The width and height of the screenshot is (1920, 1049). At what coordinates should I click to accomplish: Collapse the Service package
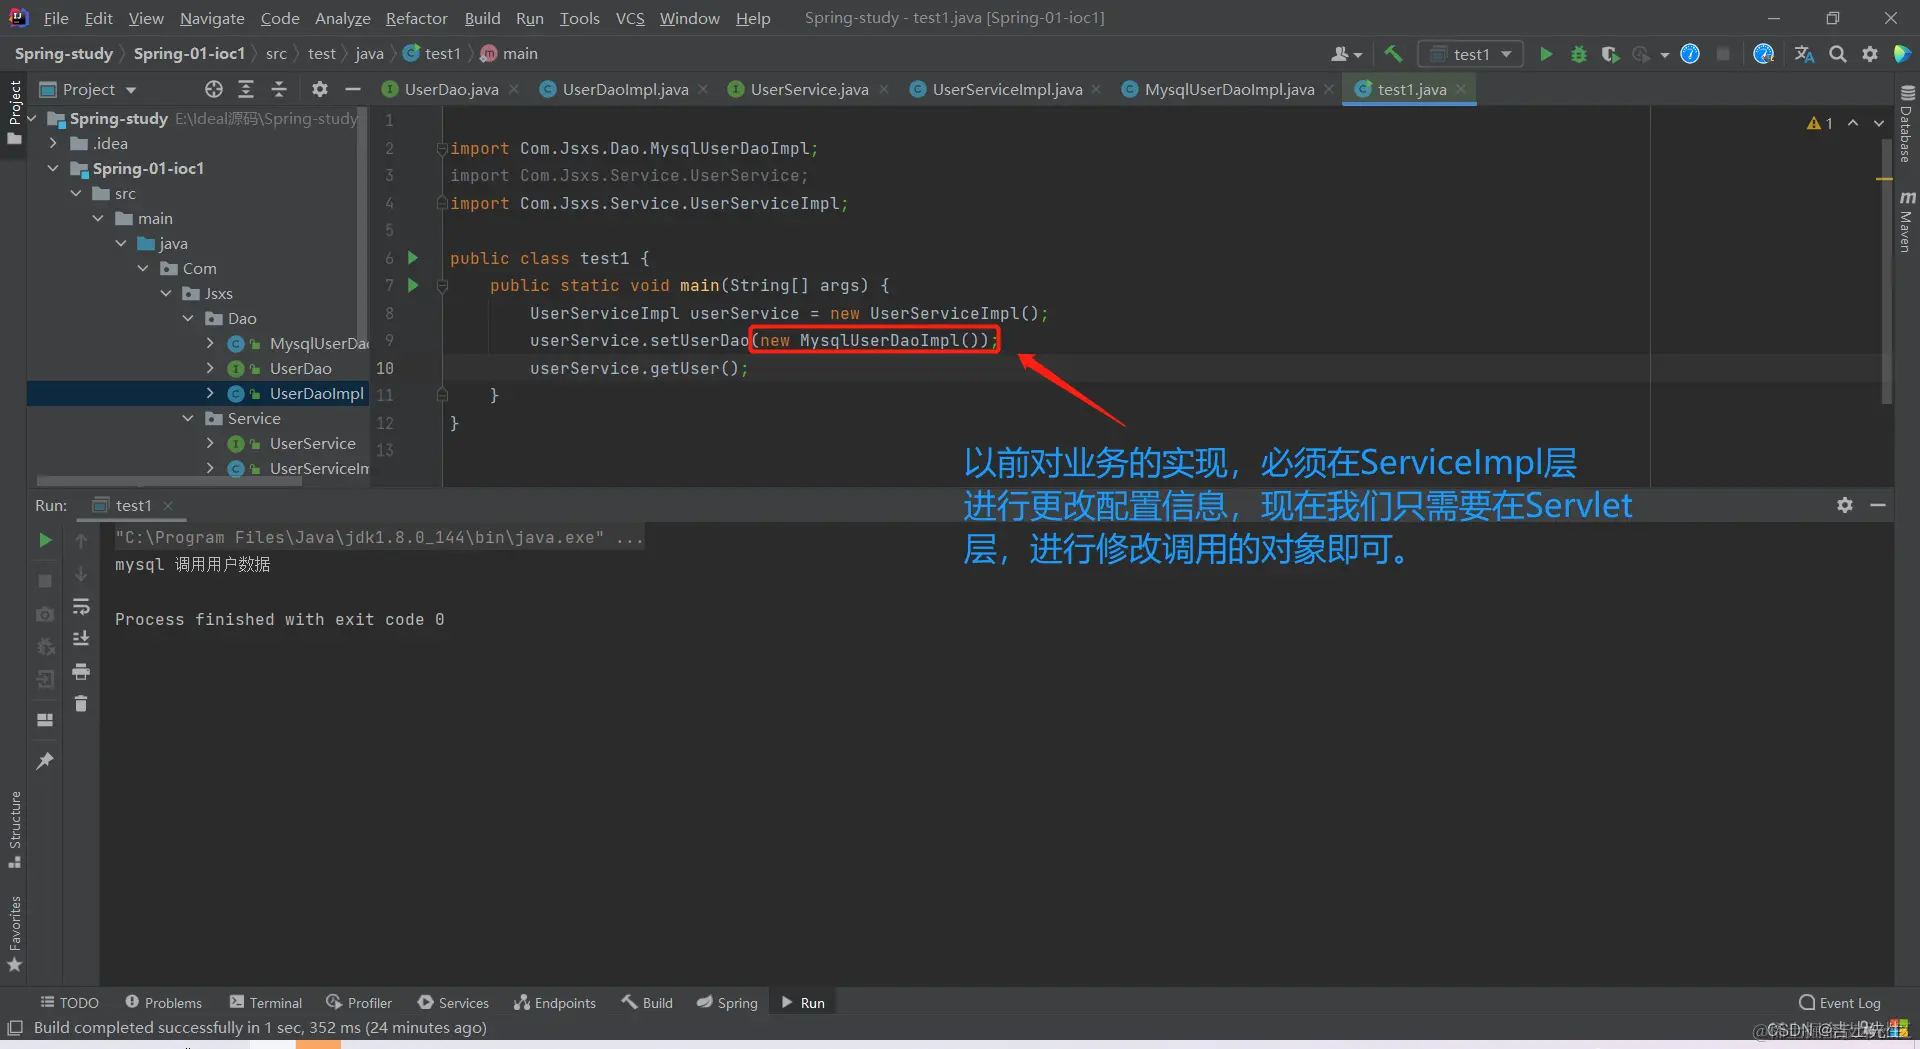click(x=188, y=418)
